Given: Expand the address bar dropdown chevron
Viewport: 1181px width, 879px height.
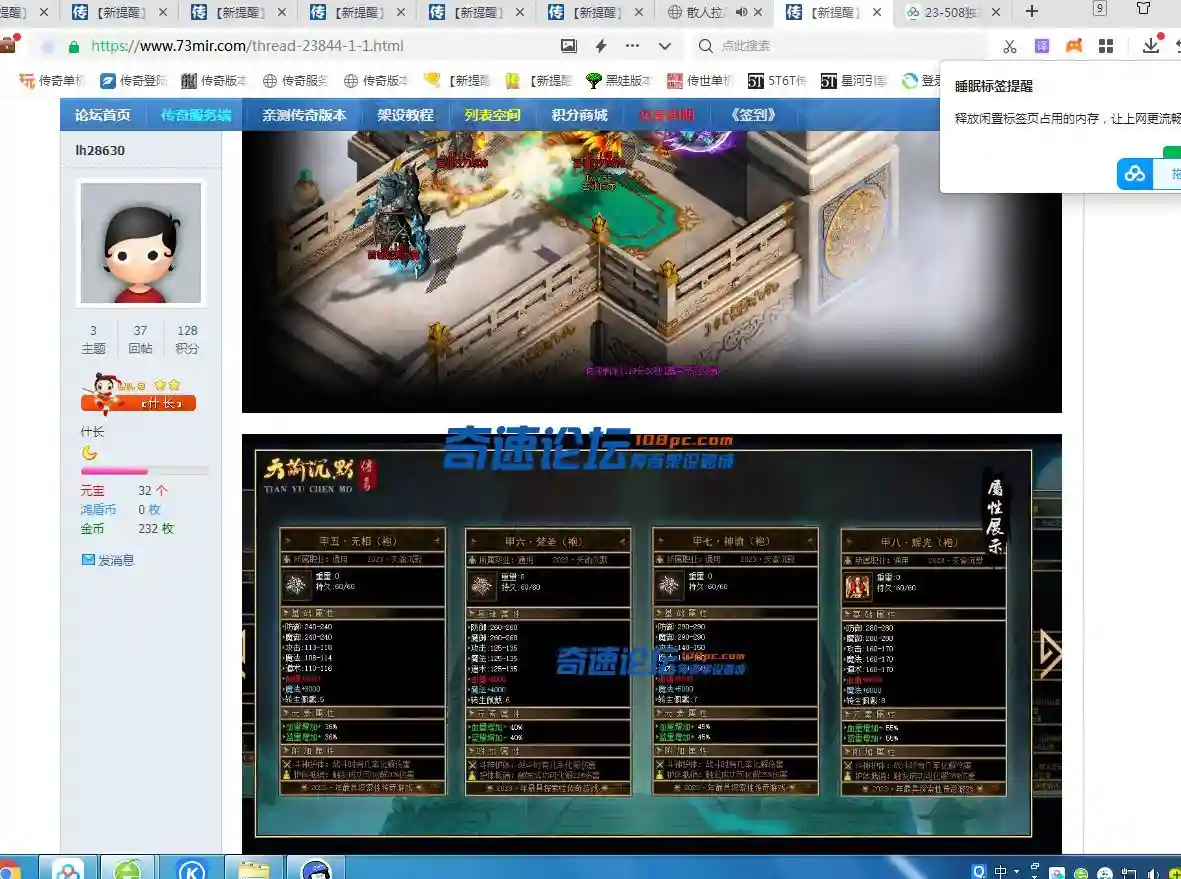Looking at the screenshot, I should [664, 46].
